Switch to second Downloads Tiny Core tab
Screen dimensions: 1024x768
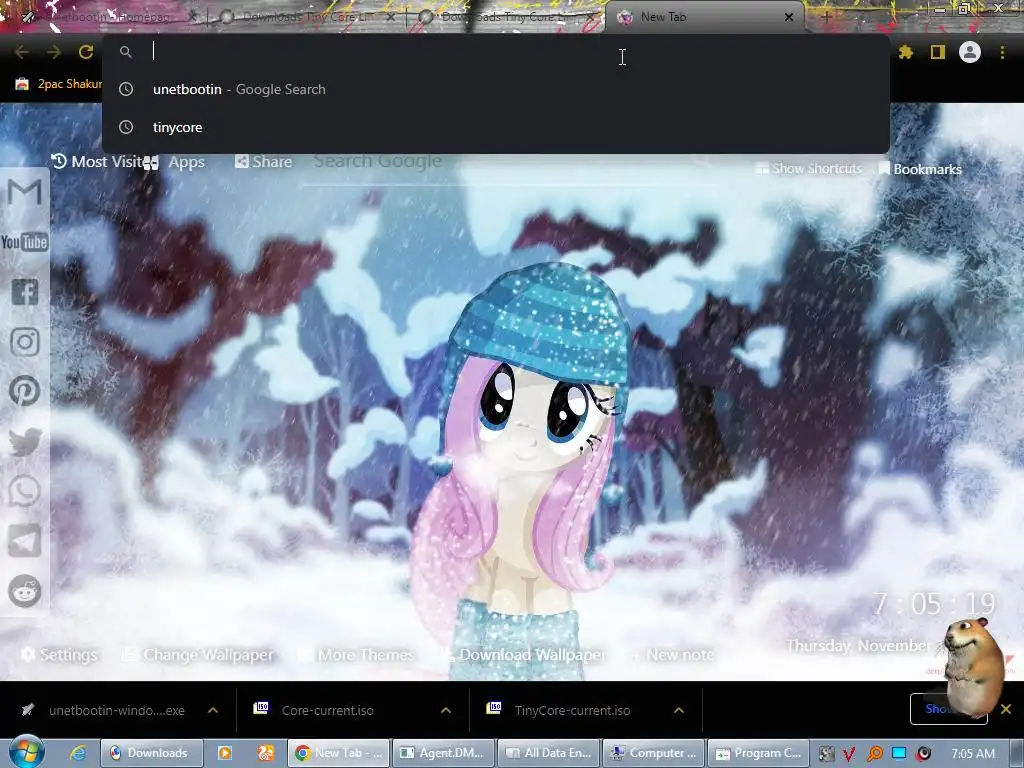tap(506, 17)
